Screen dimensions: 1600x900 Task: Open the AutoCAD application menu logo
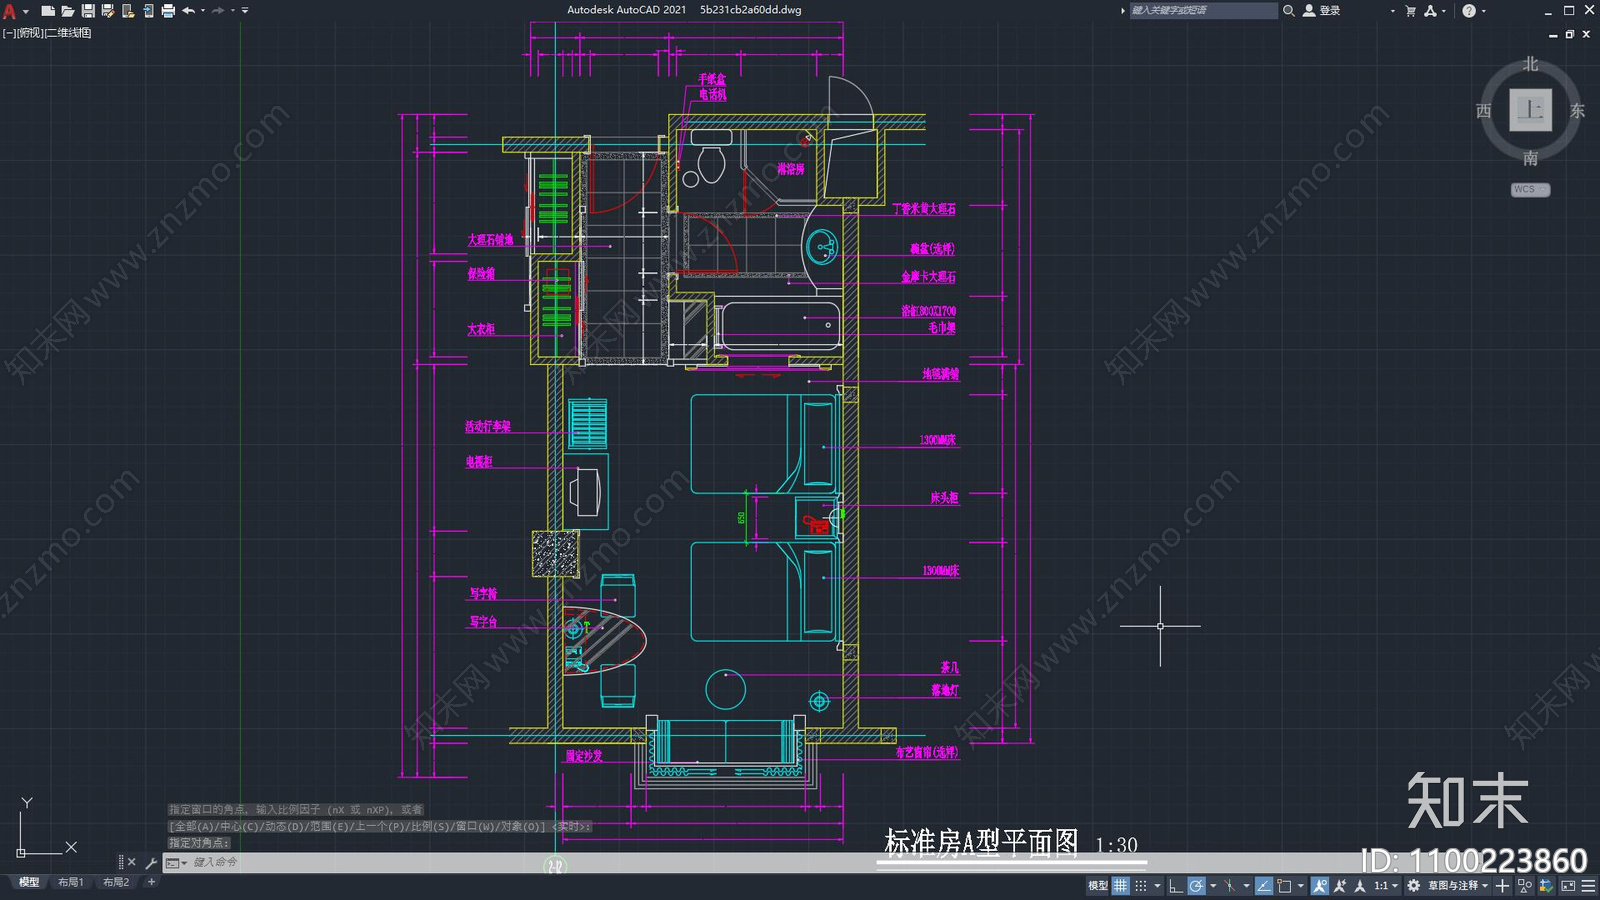(10, 11)
